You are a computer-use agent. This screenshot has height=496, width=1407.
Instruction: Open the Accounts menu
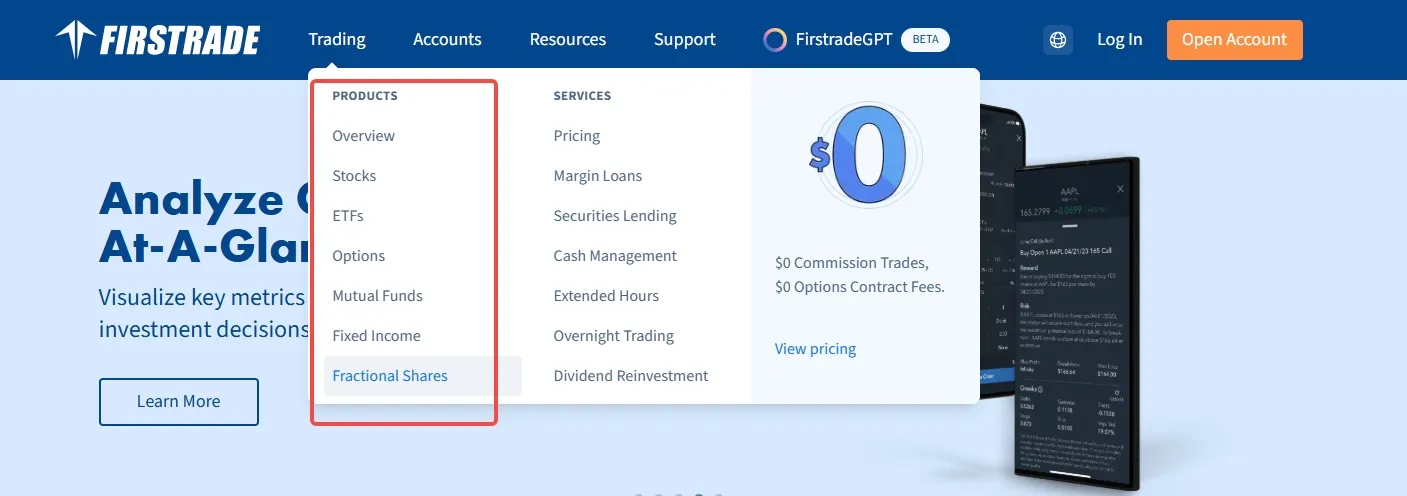[447, 40]
